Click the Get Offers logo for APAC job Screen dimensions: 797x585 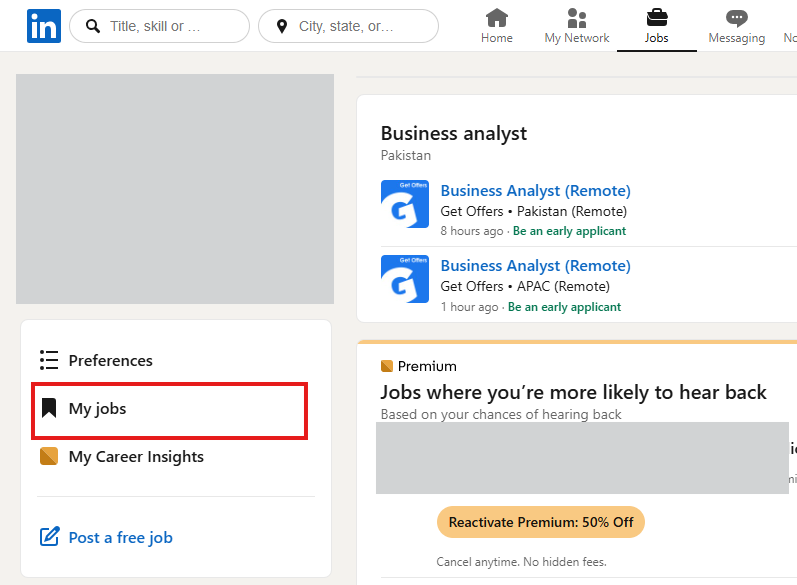click(x=405, y=279)
